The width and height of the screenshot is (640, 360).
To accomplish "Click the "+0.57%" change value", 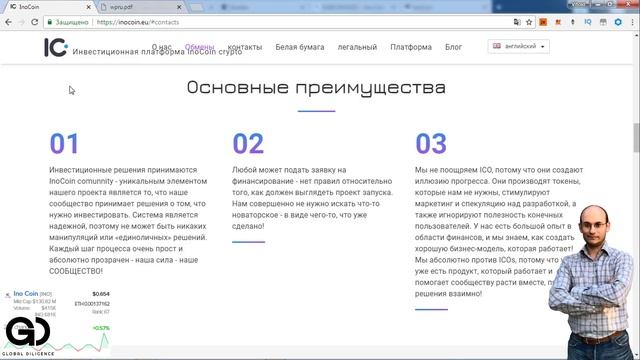I will point(101,328).
